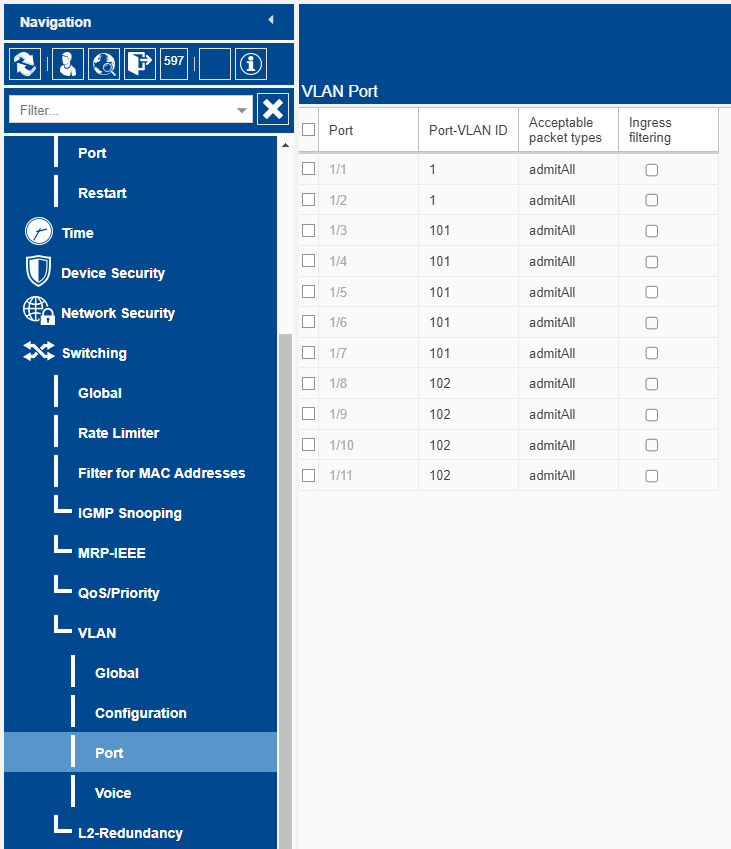731x849 pixels.
Task: Sort by Ingress filtering header
Action: pyautogui.click(x=668, y=130)
